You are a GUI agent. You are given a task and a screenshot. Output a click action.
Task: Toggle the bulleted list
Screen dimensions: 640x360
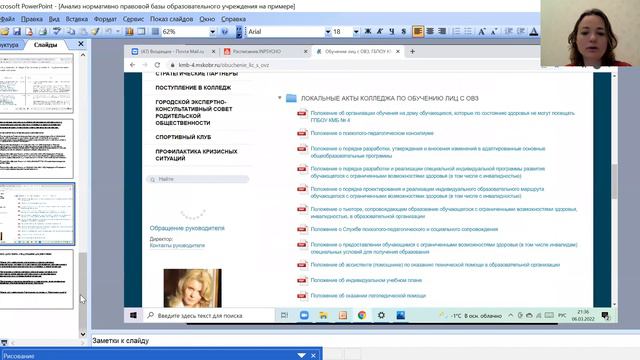point(468,31)
